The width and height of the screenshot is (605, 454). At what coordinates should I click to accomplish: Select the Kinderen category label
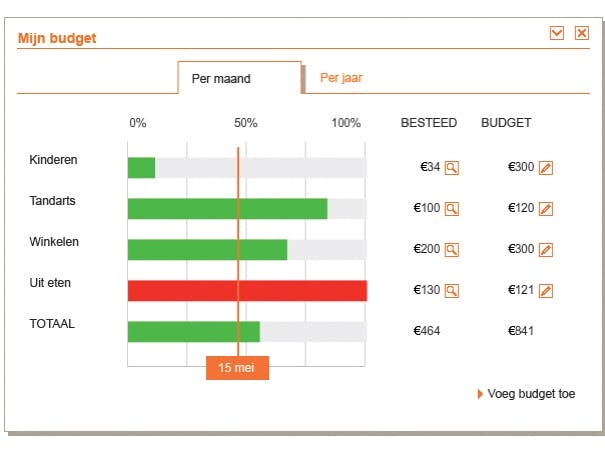[x=53, y=160]
